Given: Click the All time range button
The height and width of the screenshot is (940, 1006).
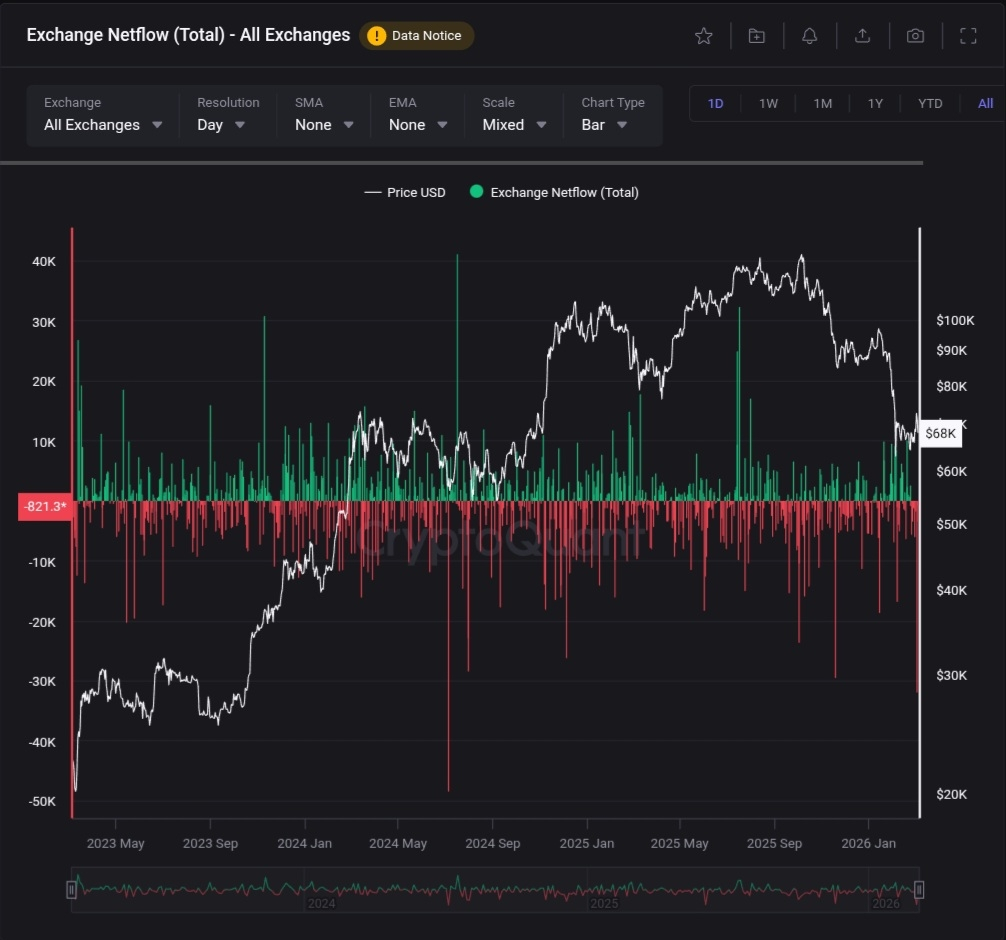Looking at the screenshot, I should [x=985, y=104].
